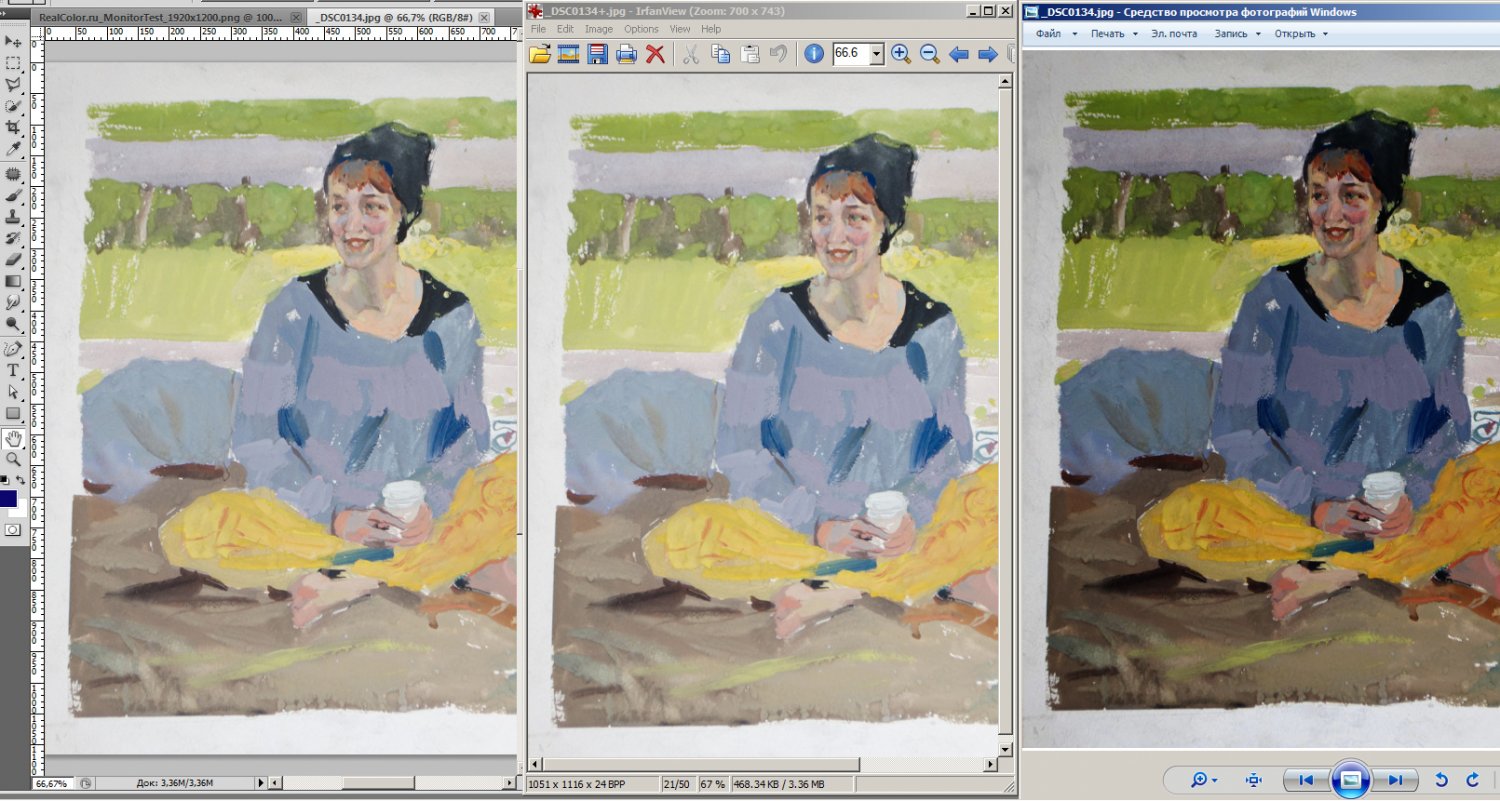
Task: Select the Eraser tool
Action: coord(13,259)
